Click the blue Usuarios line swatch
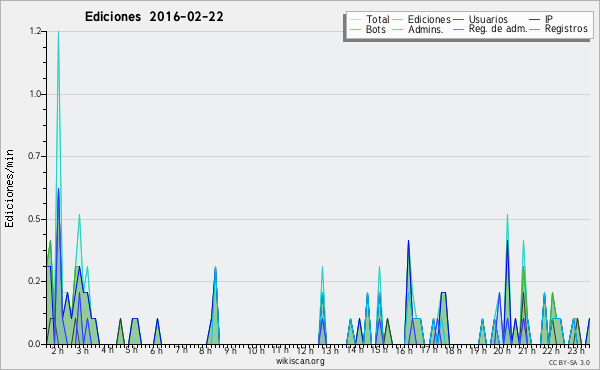 coord(458,20)
